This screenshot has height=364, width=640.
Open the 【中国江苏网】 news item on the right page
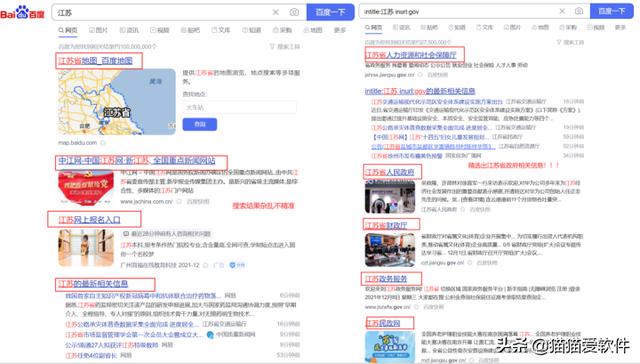(430, 137)
